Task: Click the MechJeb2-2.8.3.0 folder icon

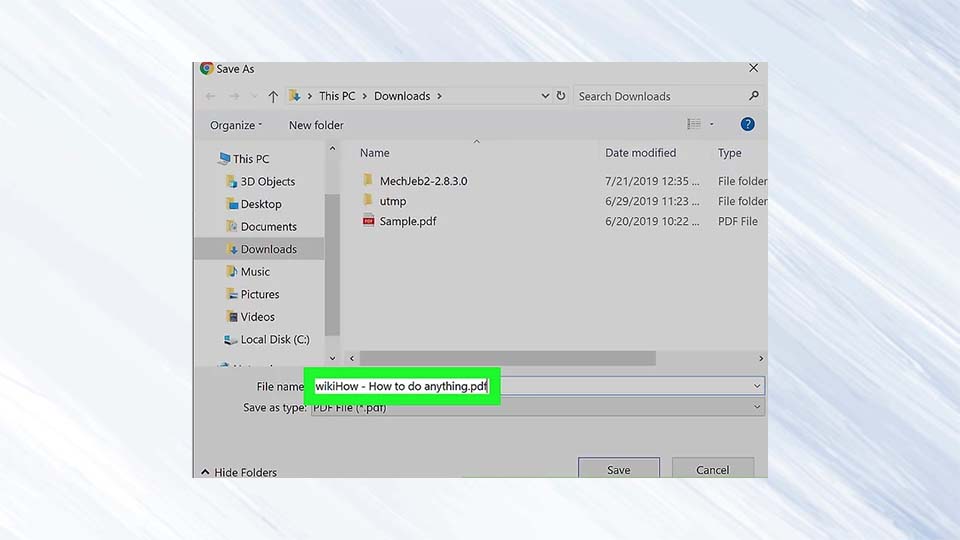Action: [x=367, y=180]
